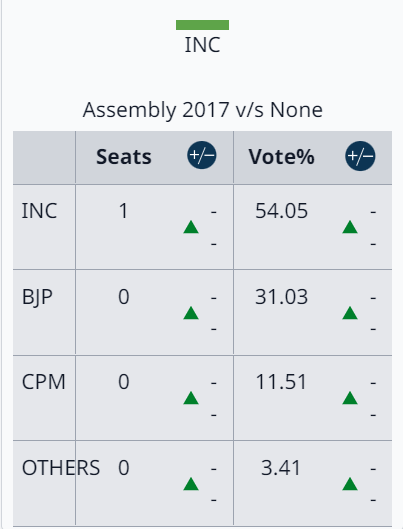This screenshot has width=403, height=529.
Task: Click the Vote% column header
Action: coord(282,157)
